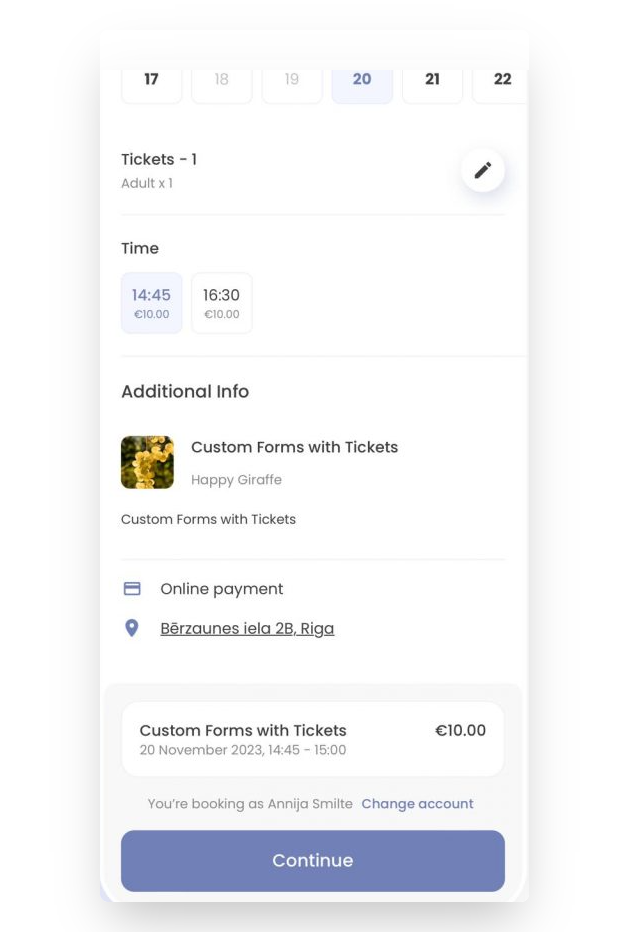The image size is (629, 932).
Task: Choose date 18 in the calendar
Action: coord(222,81)
